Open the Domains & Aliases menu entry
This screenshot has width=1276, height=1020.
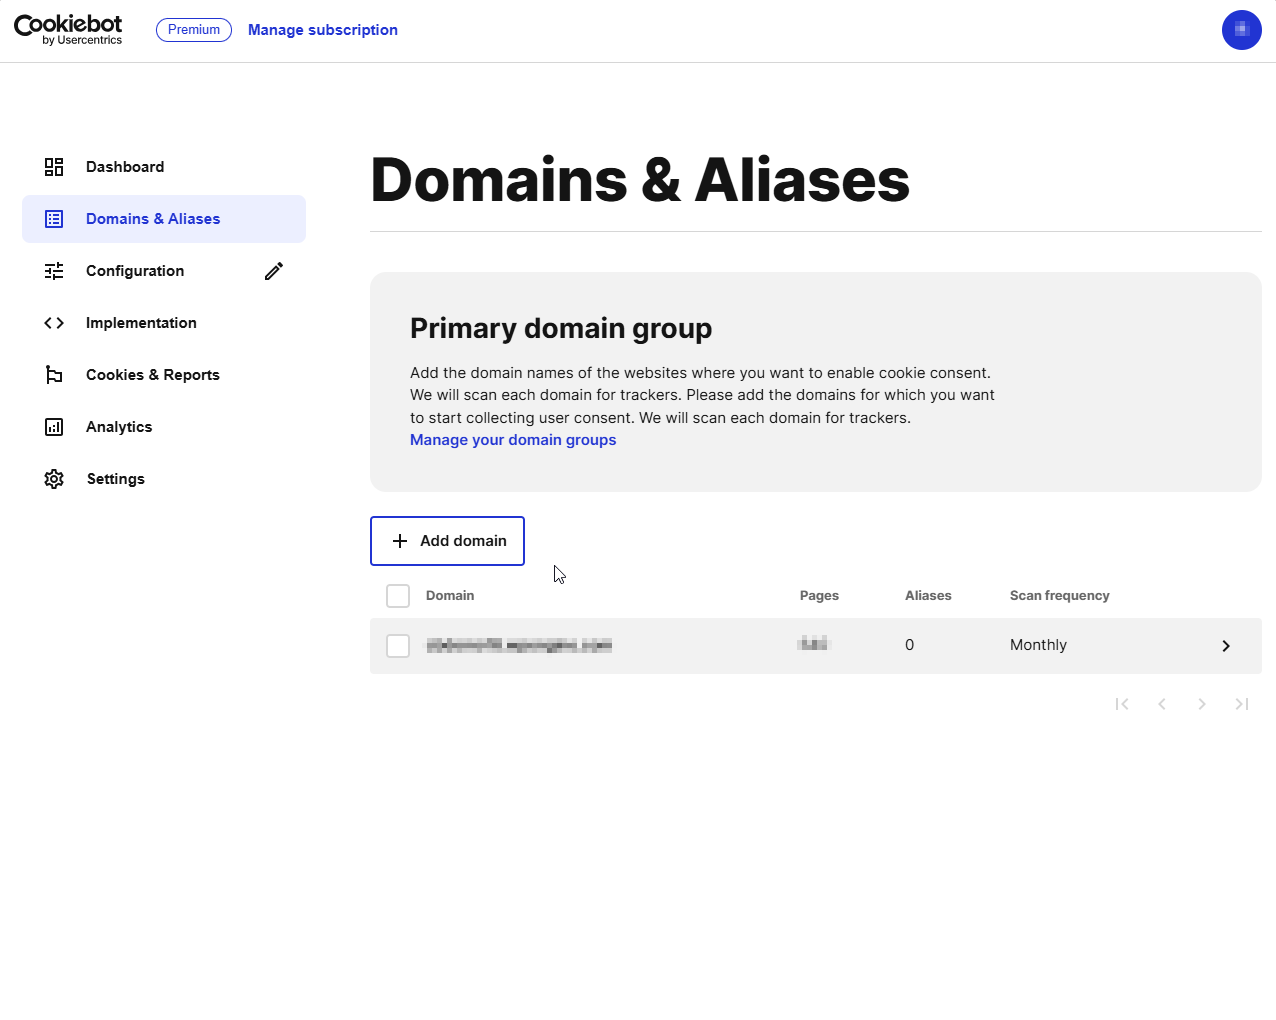coord(153,218)
